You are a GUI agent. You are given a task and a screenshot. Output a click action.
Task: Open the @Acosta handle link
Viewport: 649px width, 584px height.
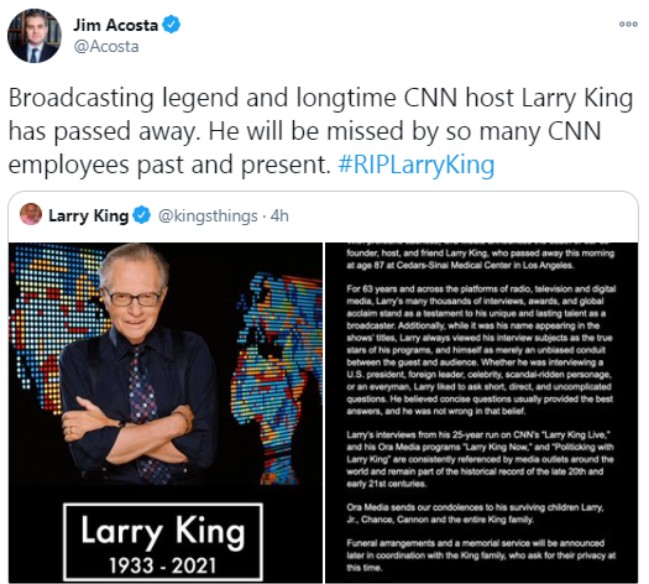(x=106, y=47)
